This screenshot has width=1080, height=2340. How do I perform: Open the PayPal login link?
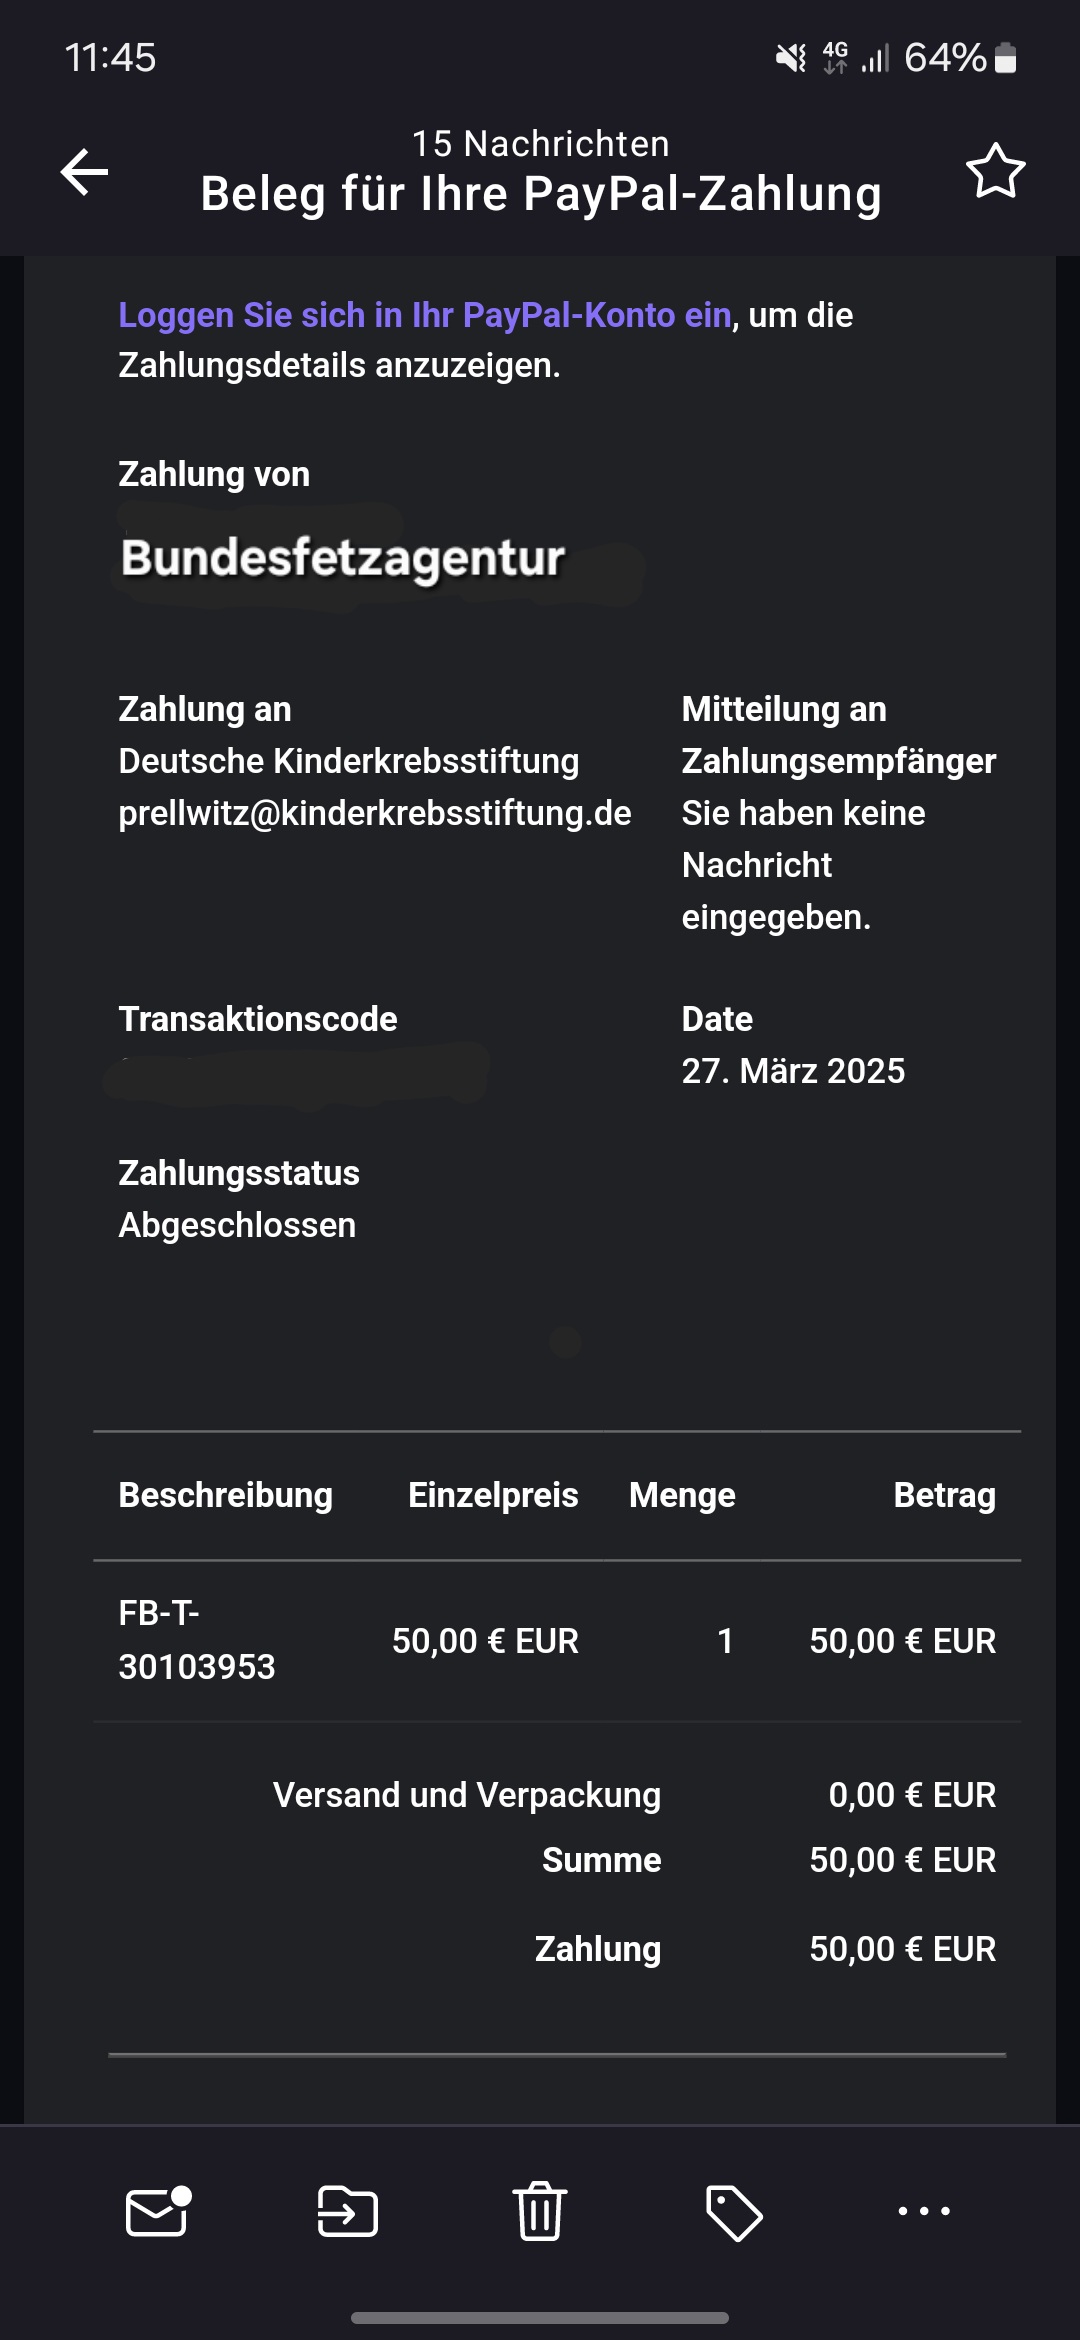tap(425, 315)
